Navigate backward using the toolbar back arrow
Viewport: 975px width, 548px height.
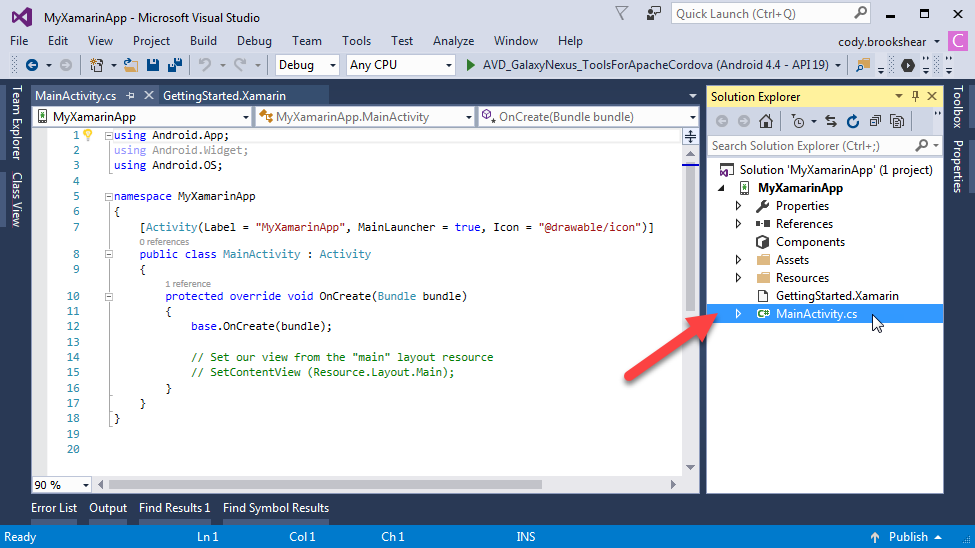click(32, 65)
